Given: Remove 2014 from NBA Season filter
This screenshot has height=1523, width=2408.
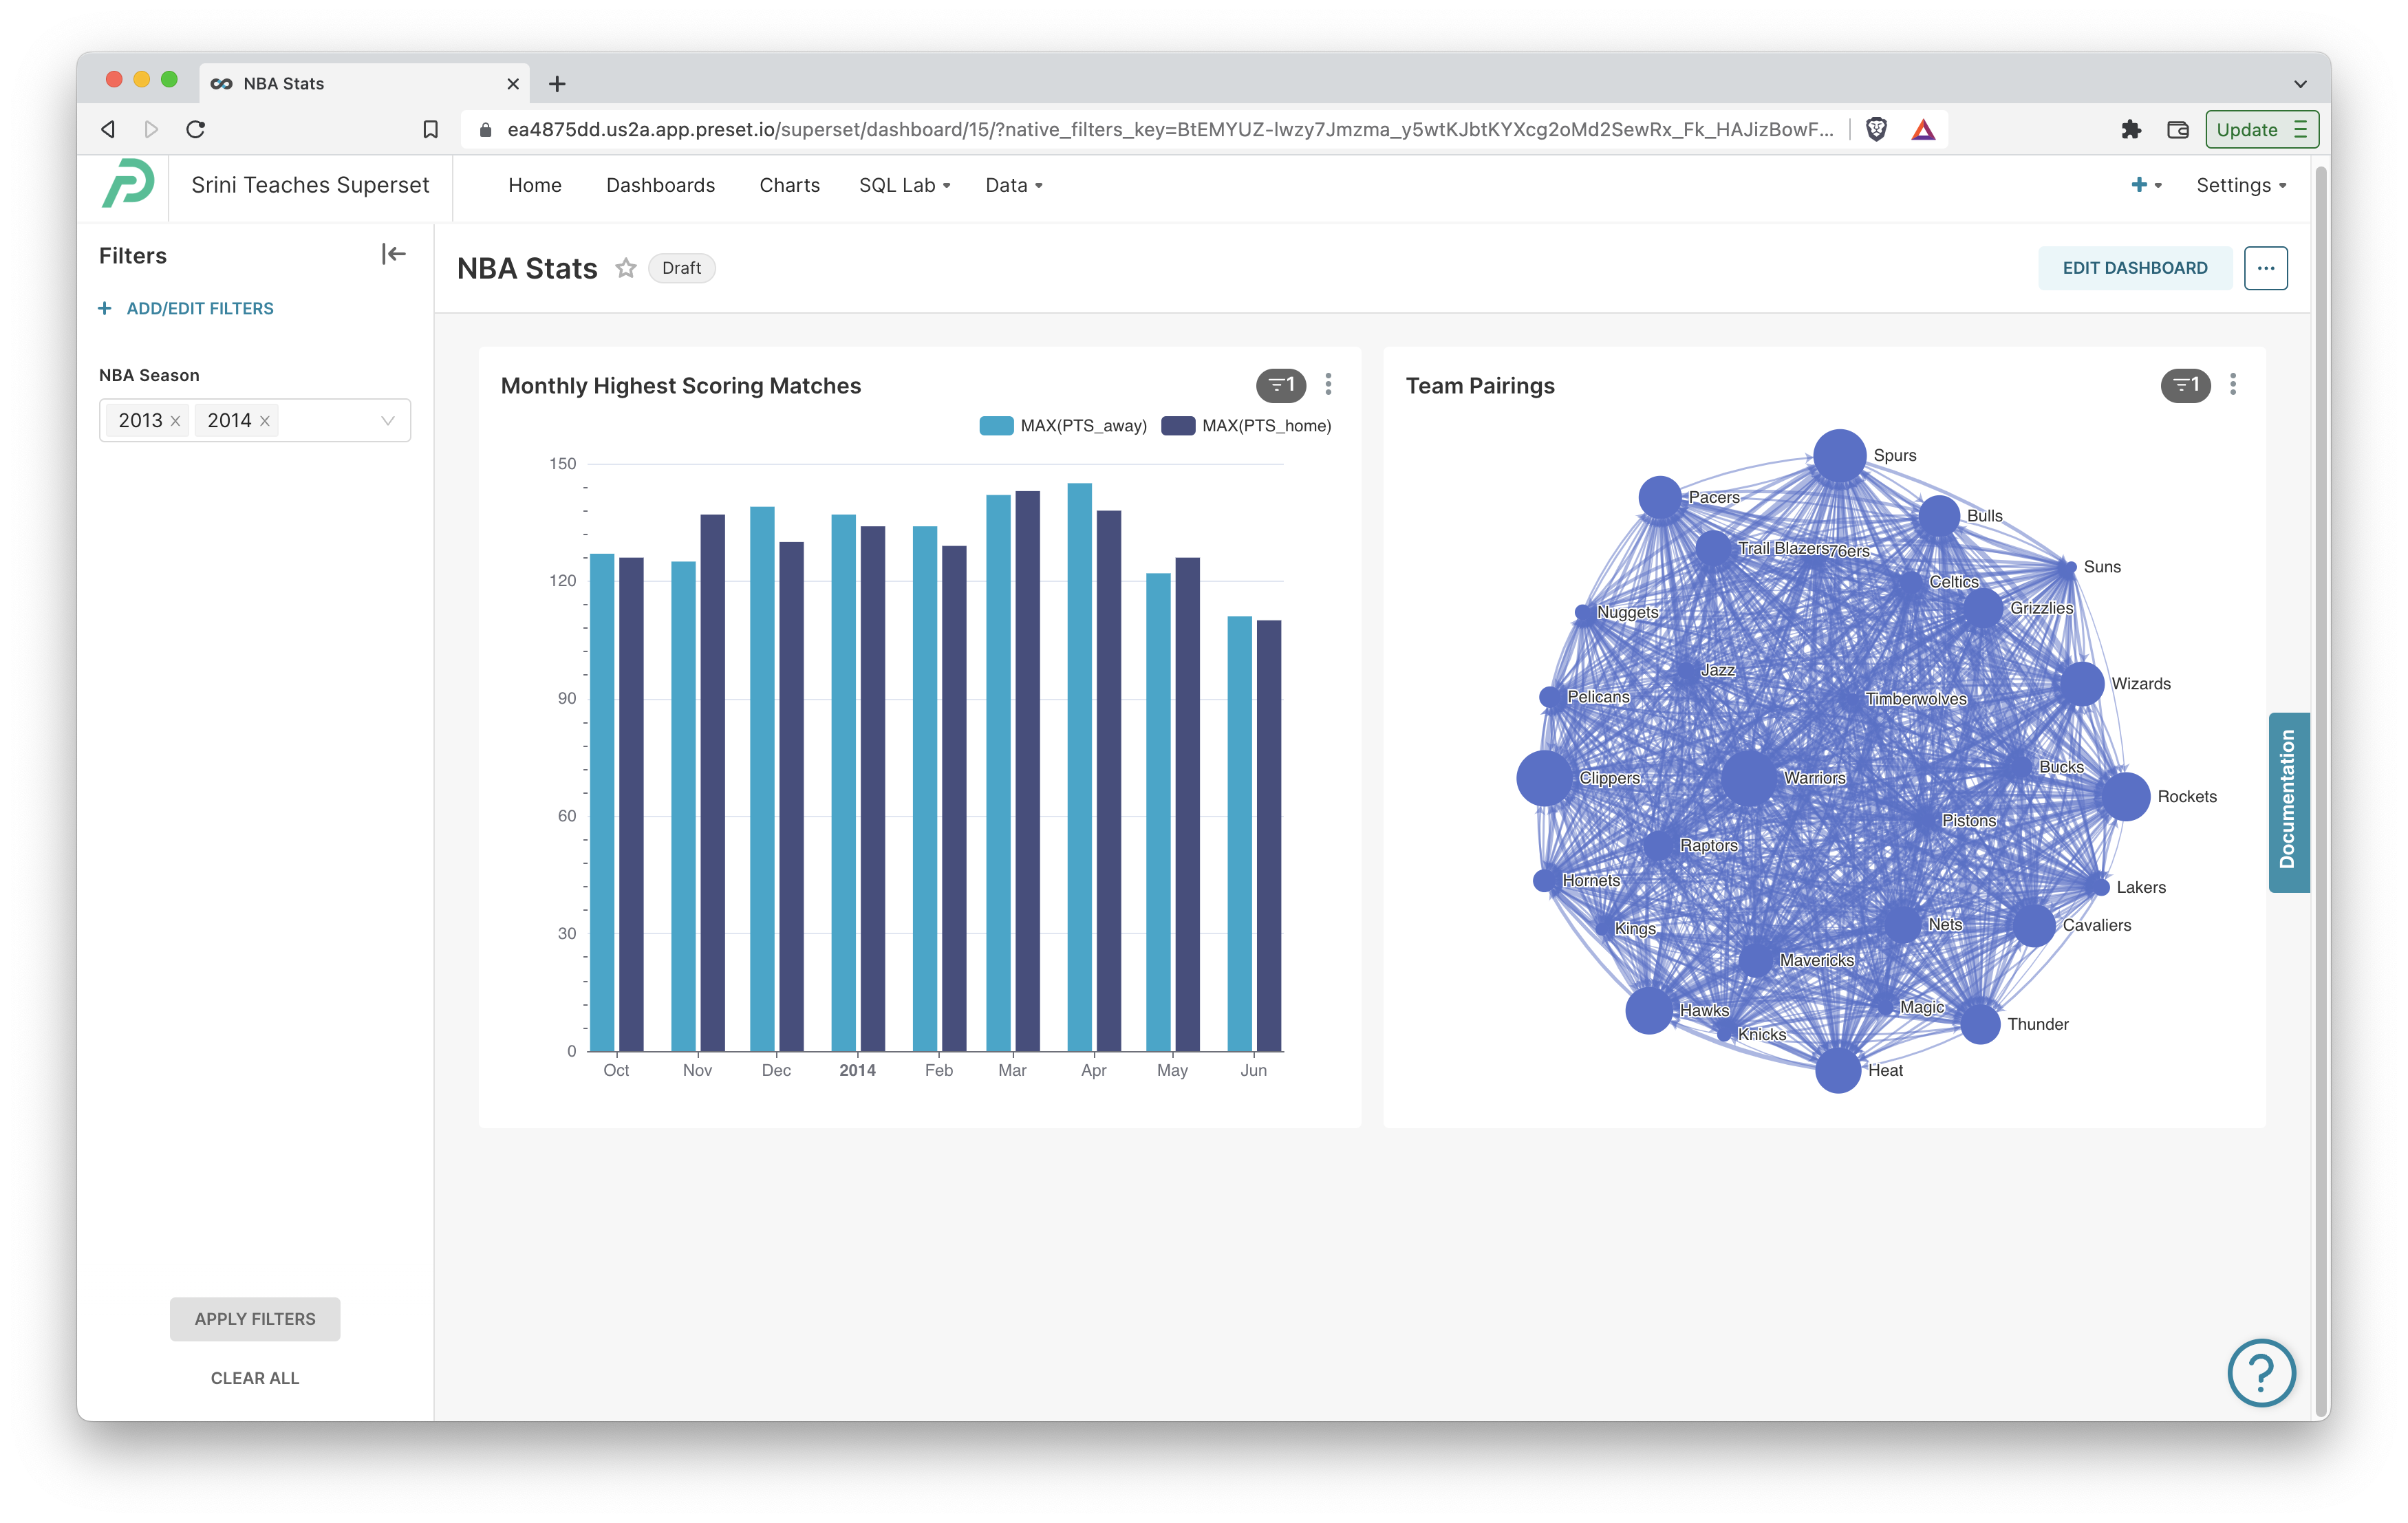Looking at the screenshot, I should [x=265, y=421].
